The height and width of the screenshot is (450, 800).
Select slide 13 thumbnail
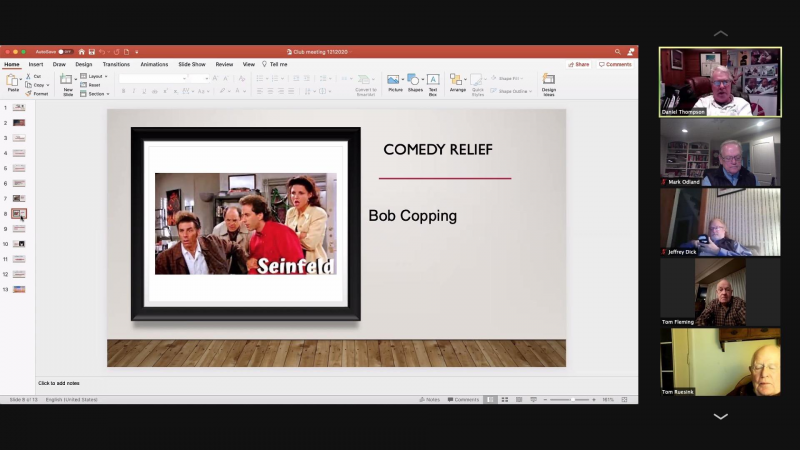(x=19, y=289)
